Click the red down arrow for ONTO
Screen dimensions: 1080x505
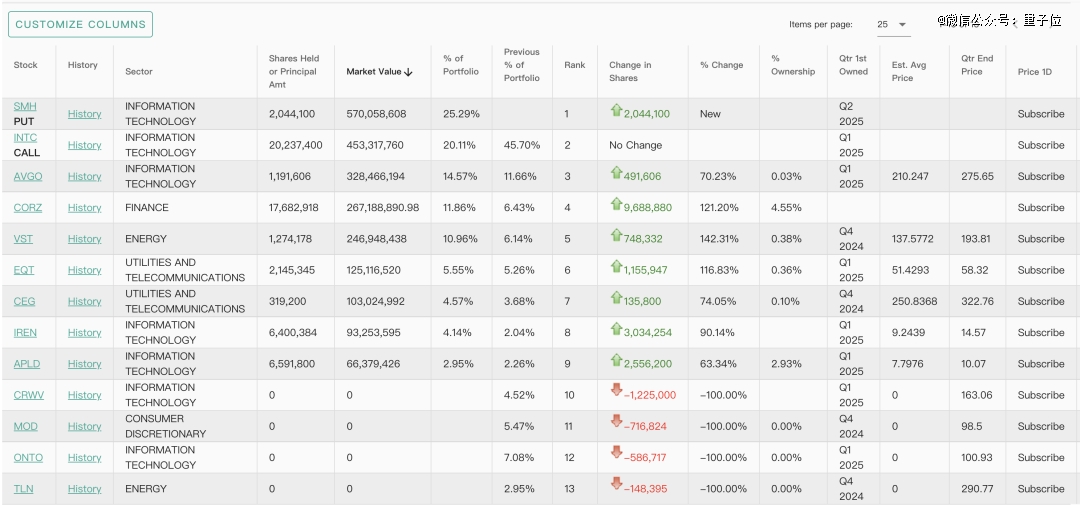tap(616, 453)
